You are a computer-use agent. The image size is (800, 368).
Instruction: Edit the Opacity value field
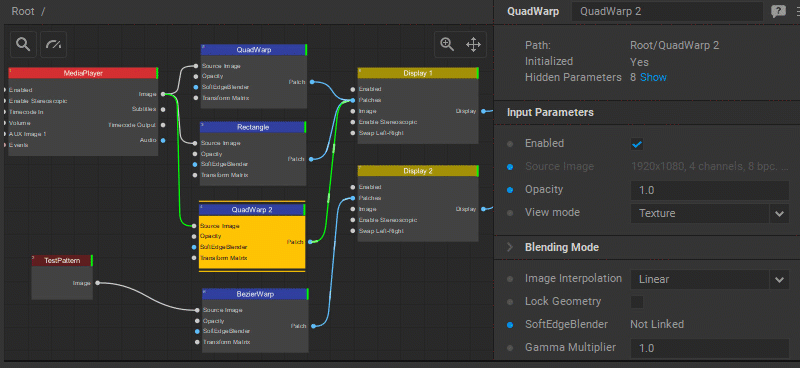(710, 190)
